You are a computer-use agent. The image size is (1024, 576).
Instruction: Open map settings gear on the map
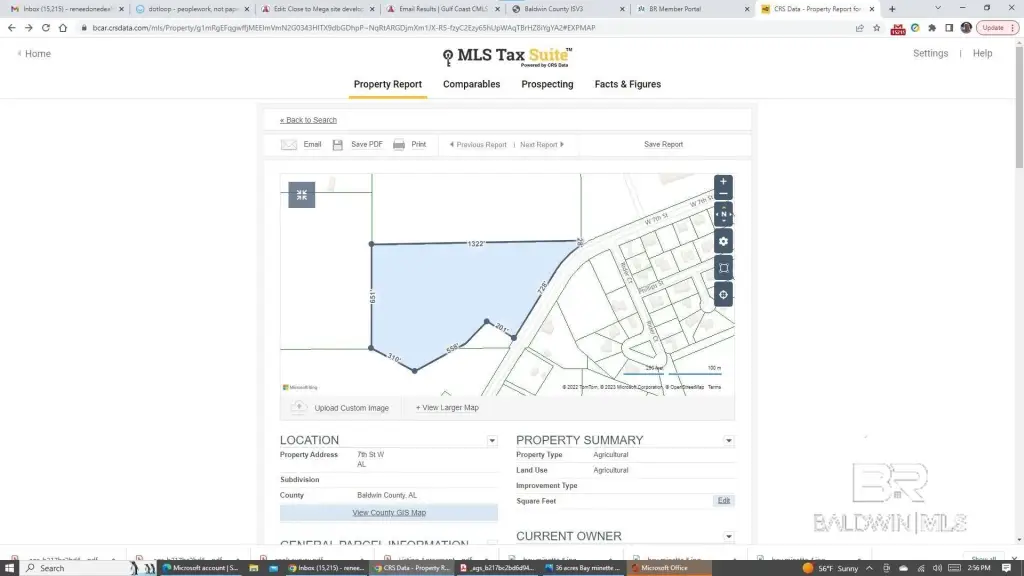tap(723, 242)
